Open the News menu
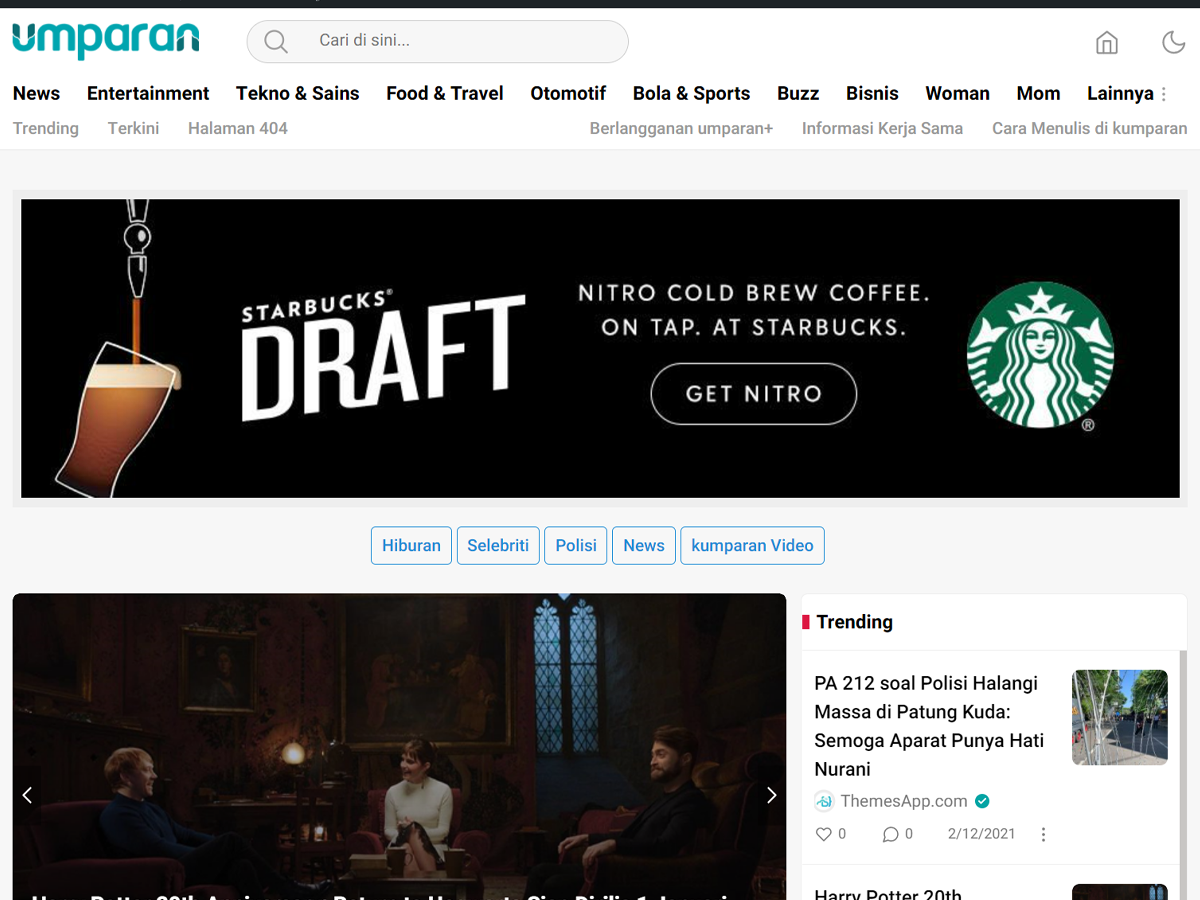The height and width of the screenshot is (900, 1200). (x=36, y=93)
